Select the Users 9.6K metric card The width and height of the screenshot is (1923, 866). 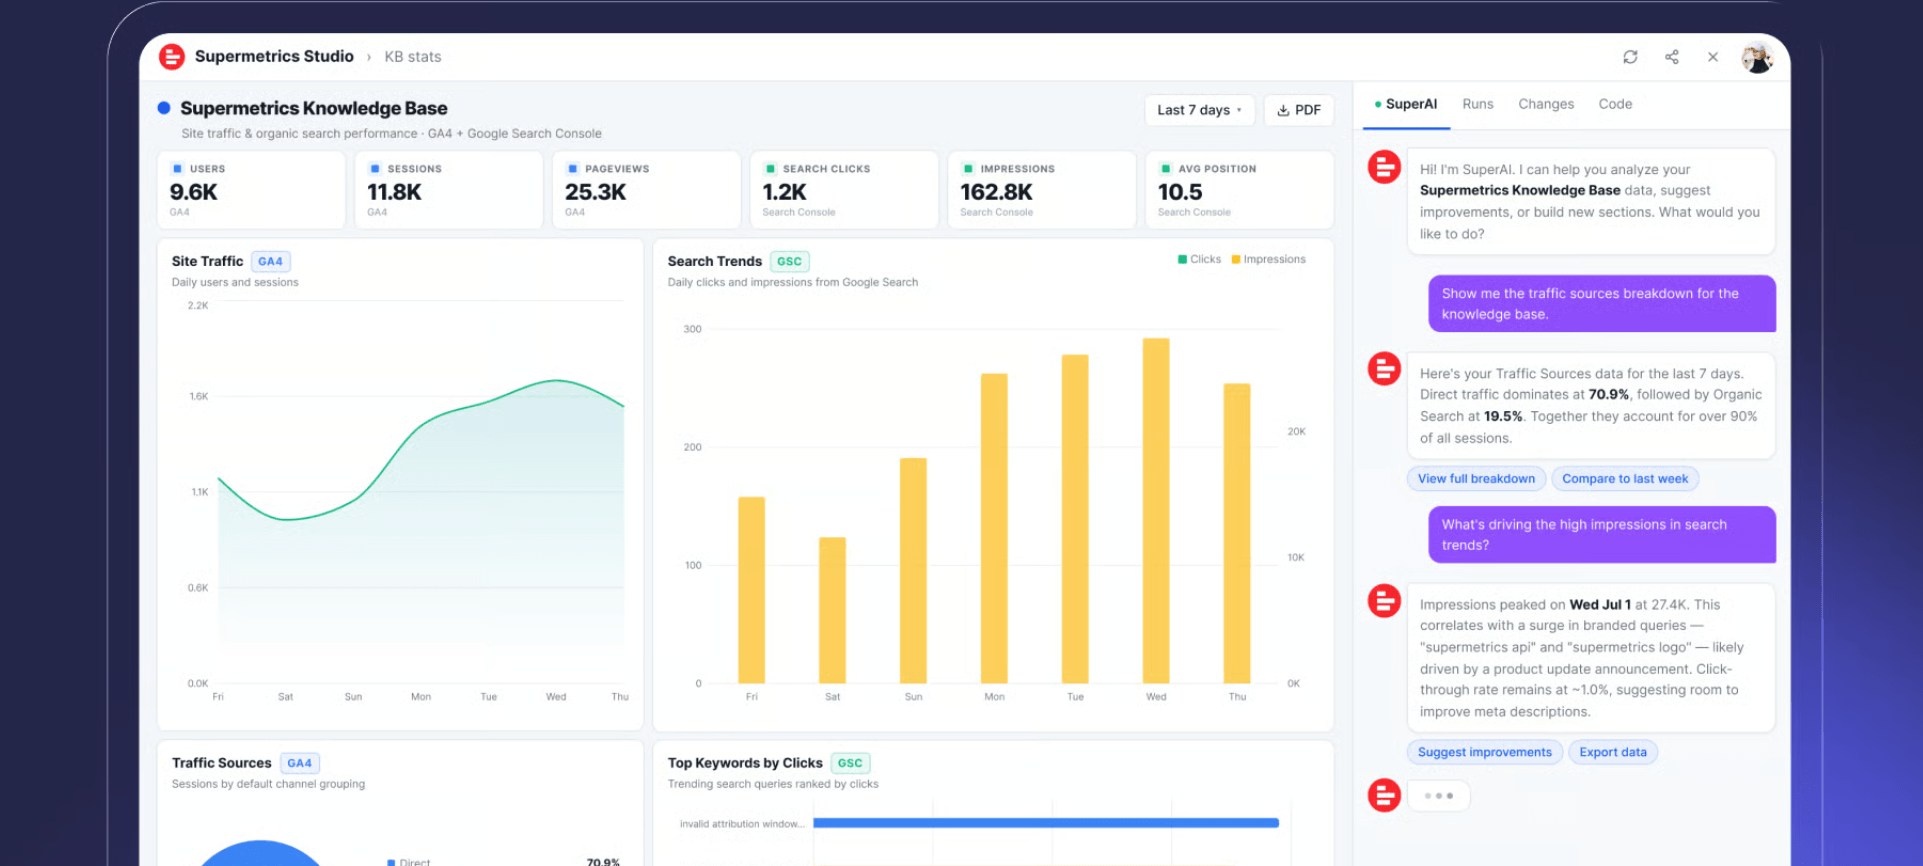(x=251, y=190)
